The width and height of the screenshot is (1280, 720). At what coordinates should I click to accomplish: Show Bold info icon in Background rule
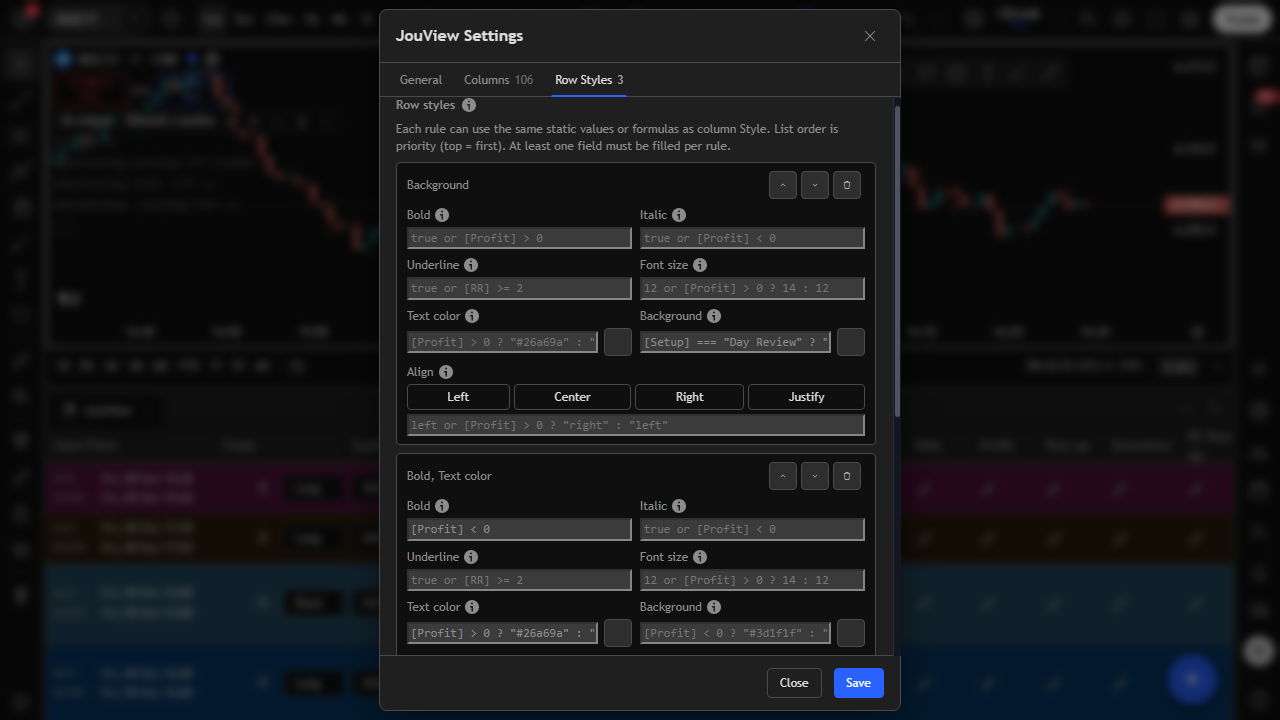click(x=442, y=215)
